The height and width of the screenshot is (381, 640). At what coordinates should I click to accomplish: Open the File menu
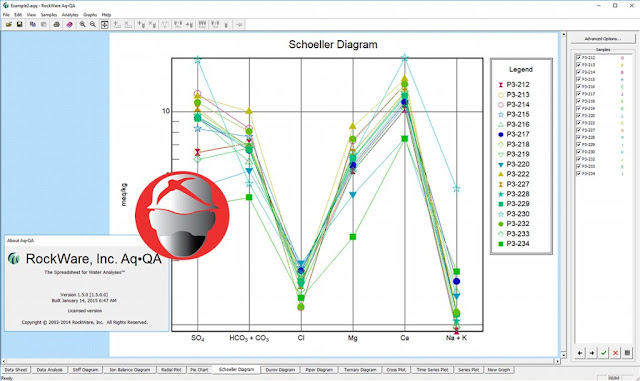(x=6, y=15)
